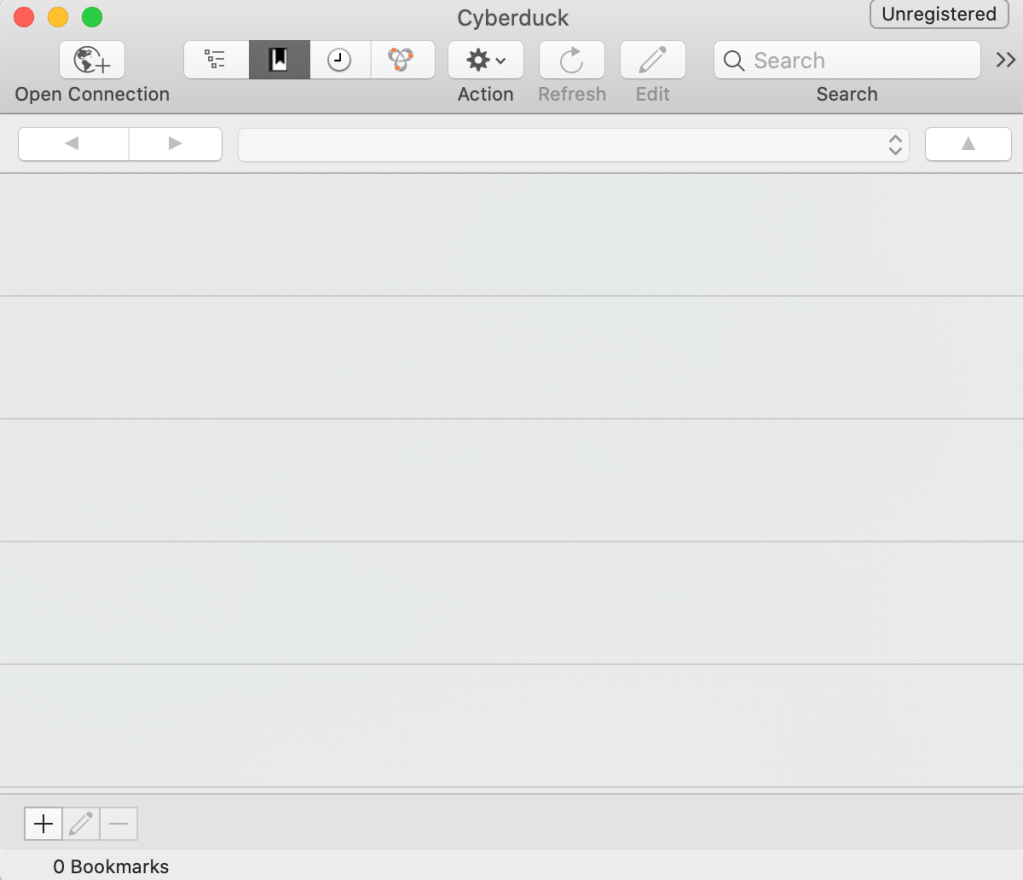The image size is (1023, 880).
Task: Toggle the Bookmarks view button
Action: (x=279, y=60)
